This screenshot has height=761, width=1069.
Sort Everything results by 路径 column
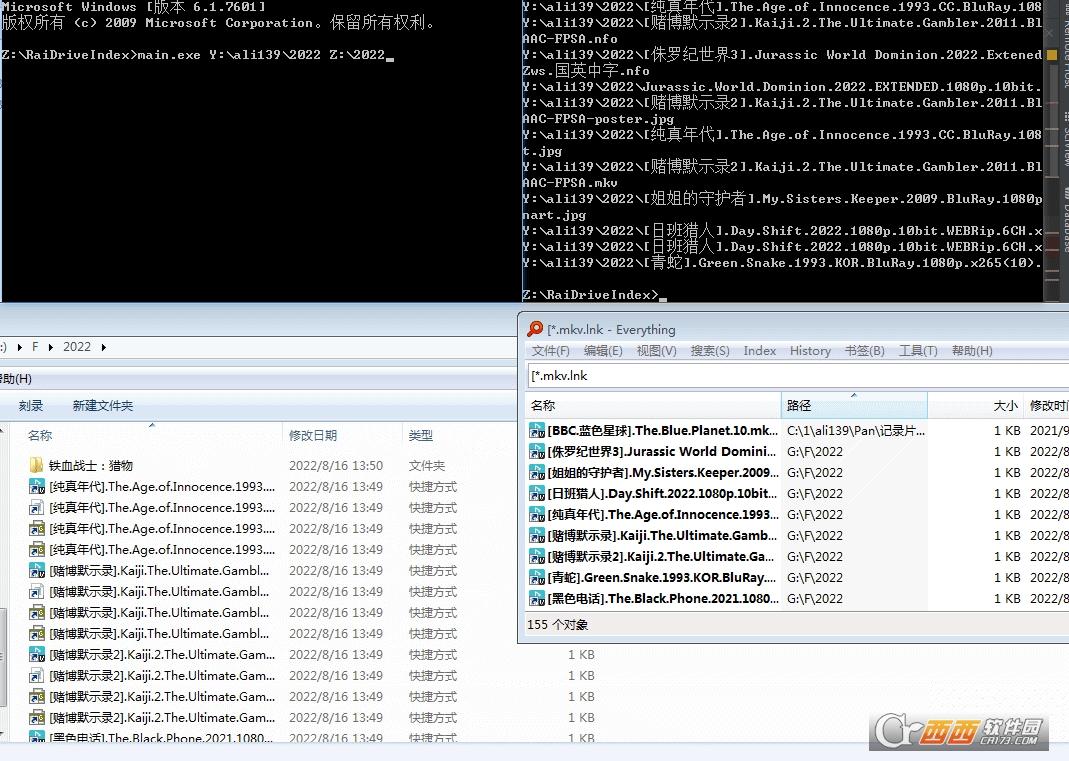(x=854, y=406)
